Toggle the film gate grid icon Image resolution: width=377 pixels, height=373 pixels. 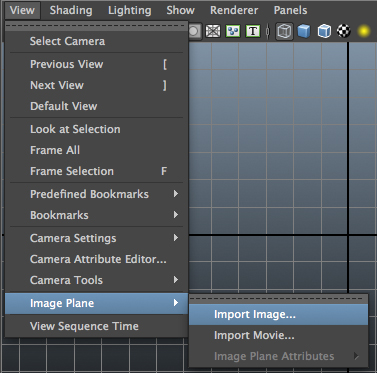pyautogui.click(x=213, y=31)
